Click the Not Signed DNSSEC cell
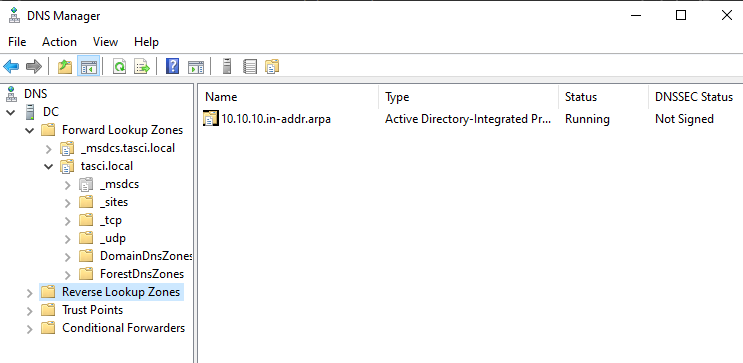743x363 pixels. 684,119
